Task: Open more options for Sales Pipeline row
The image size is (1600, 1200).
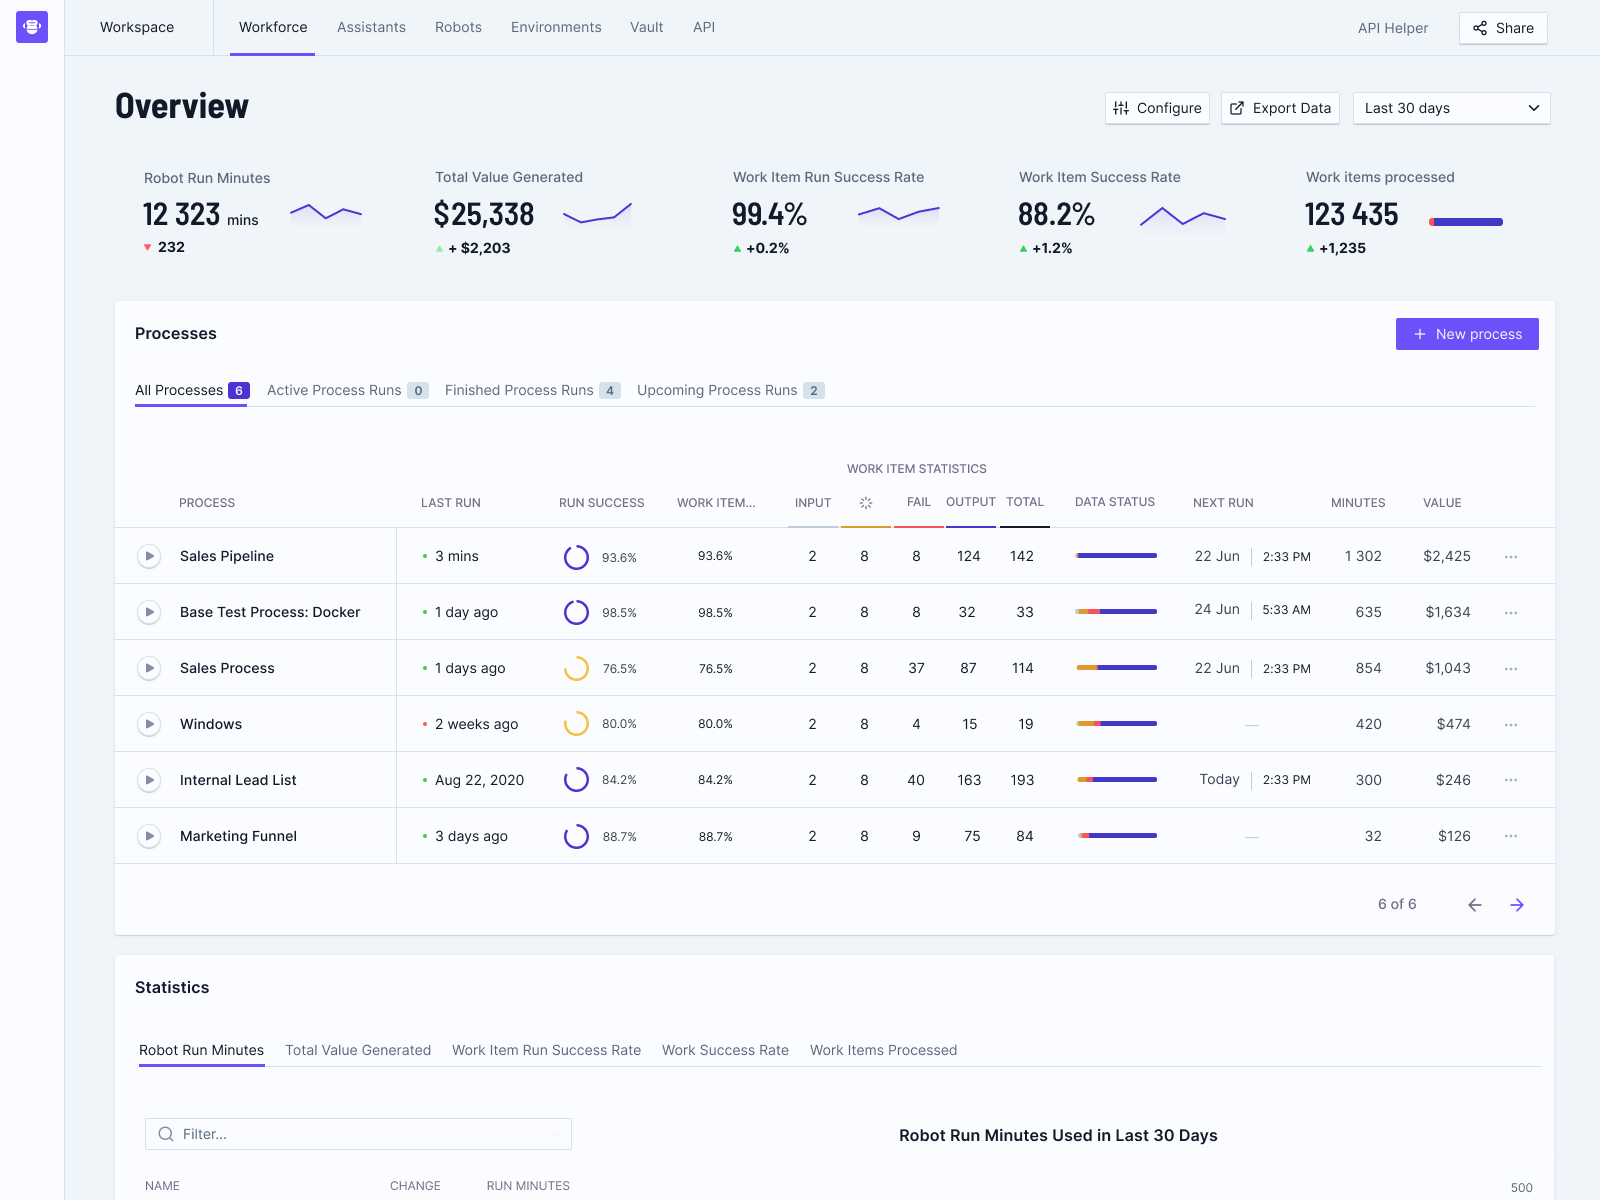Action: coord(1511,556)
